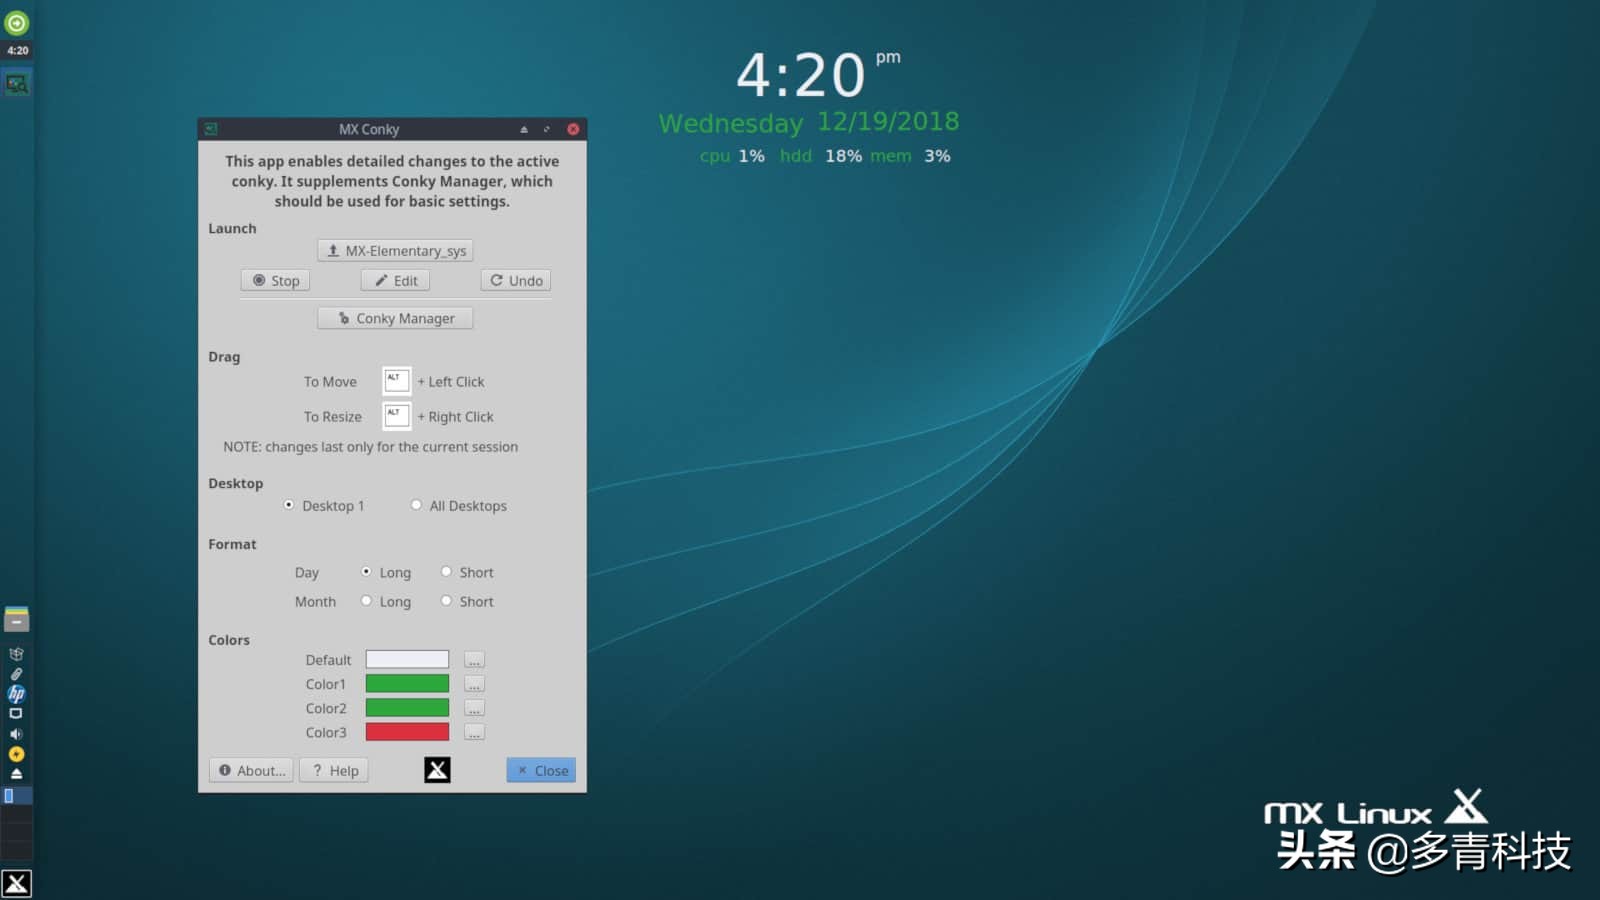Click the green logout button on the panel
The height and width of the screenshot is (900, 1600).
(17, 22)
